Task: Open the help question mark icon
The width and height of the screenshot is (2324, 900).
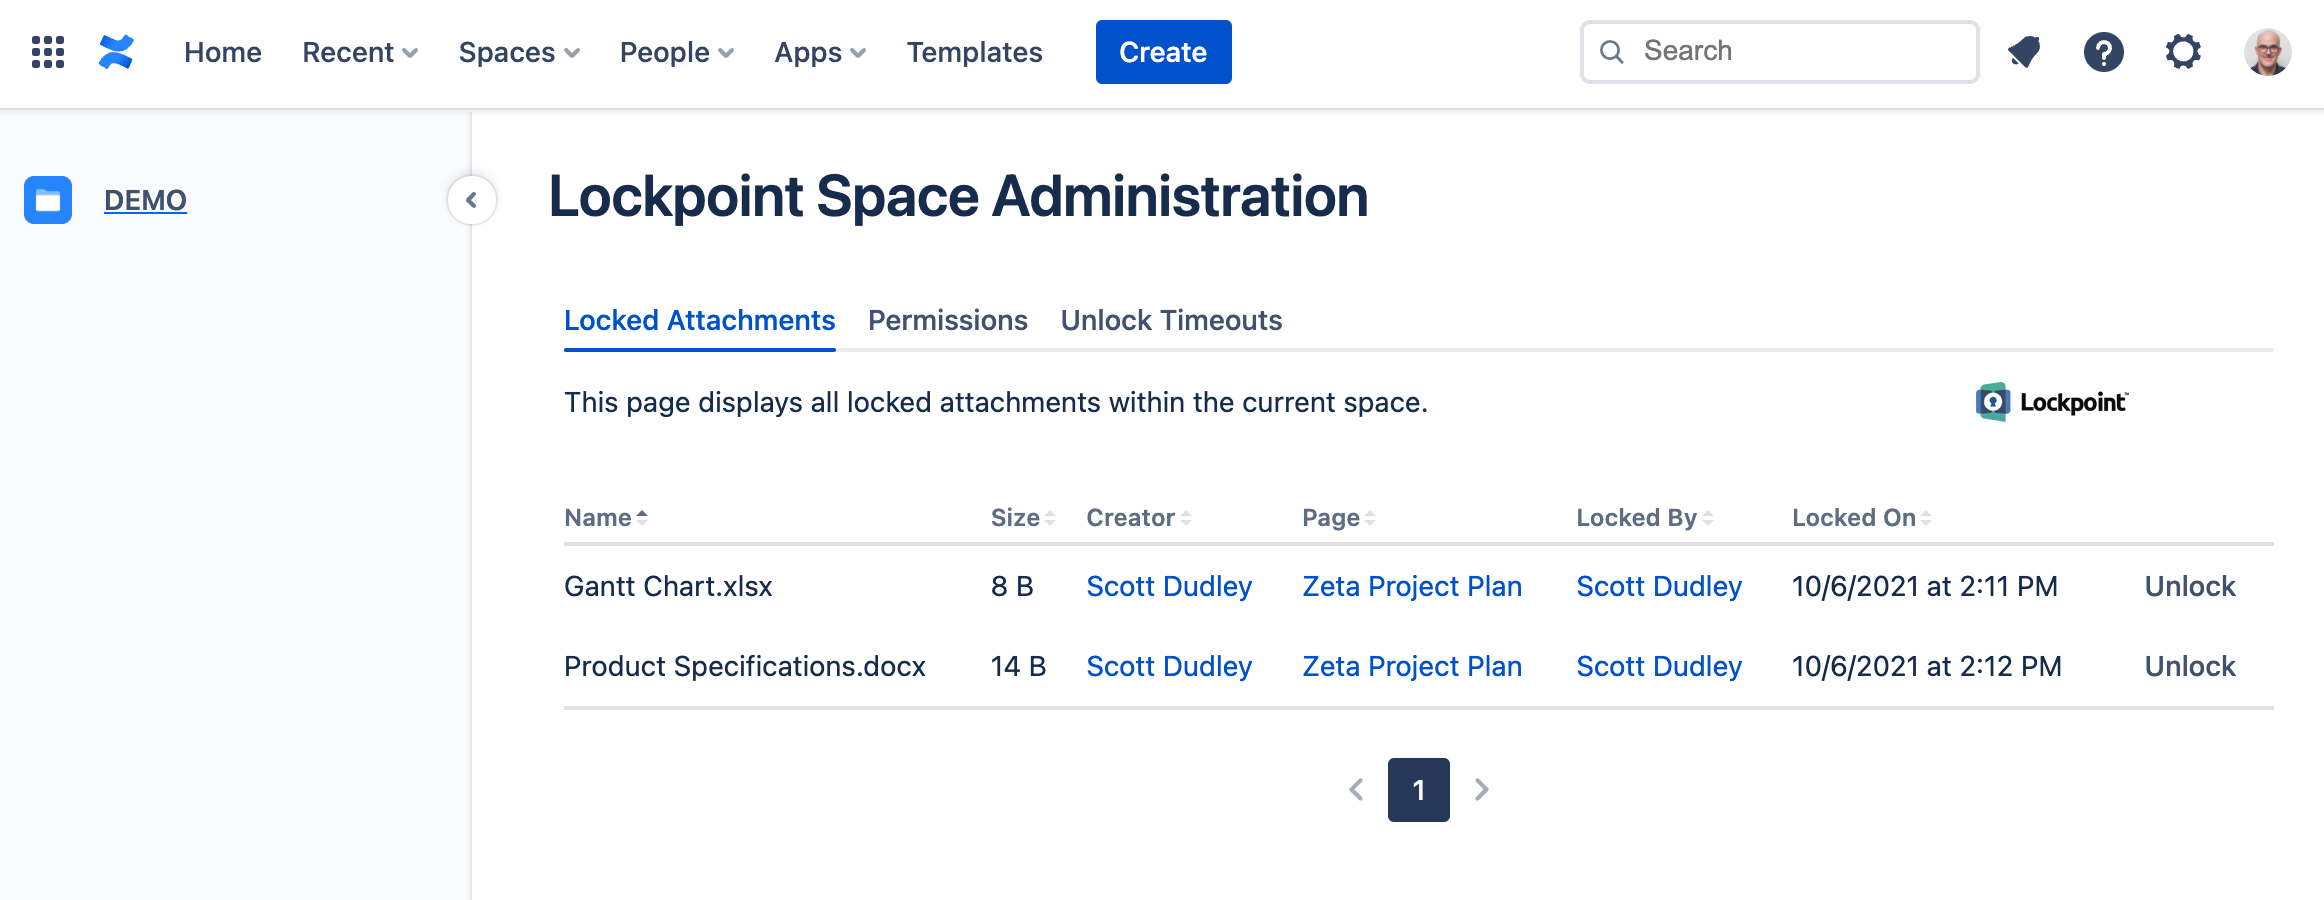Action: click(x=2104, y=52)
